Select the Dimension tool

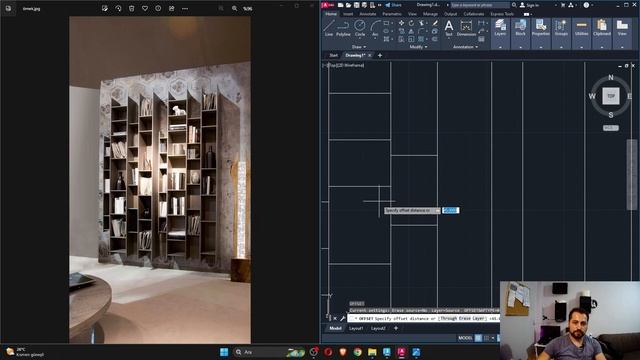[x=466, y=28]
